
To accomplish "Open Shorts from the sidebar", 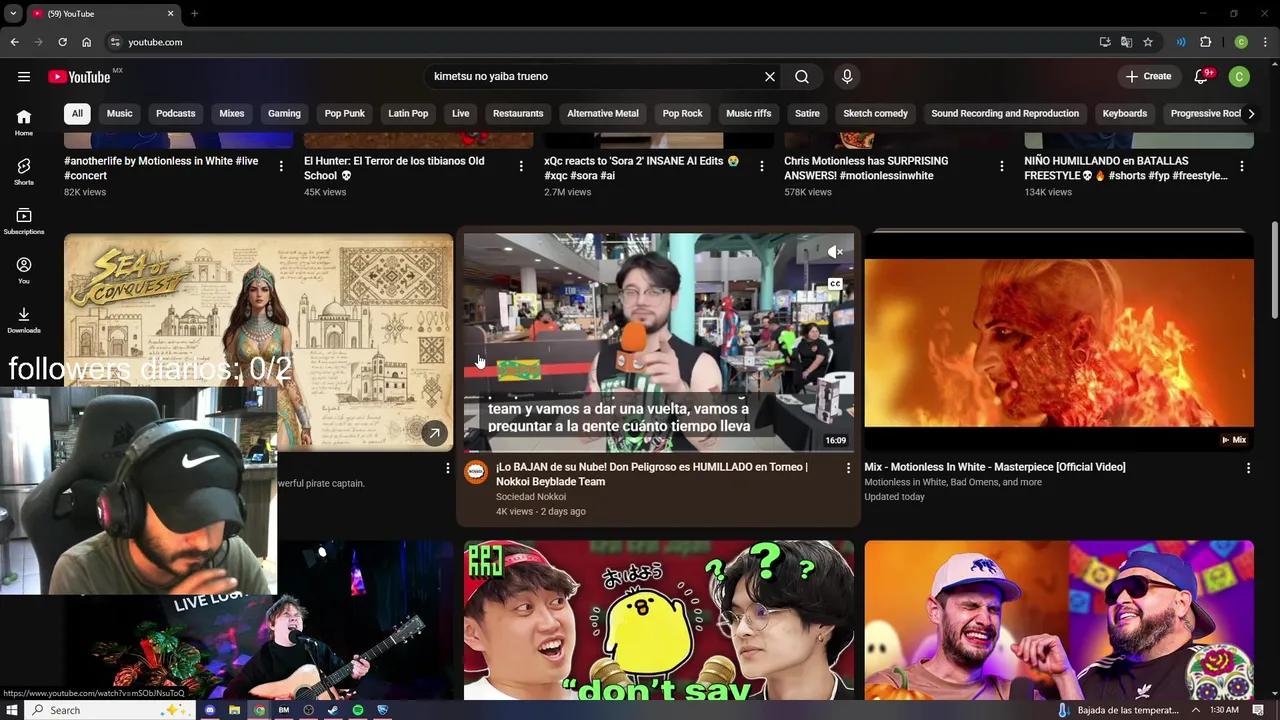I will (24, 171).
